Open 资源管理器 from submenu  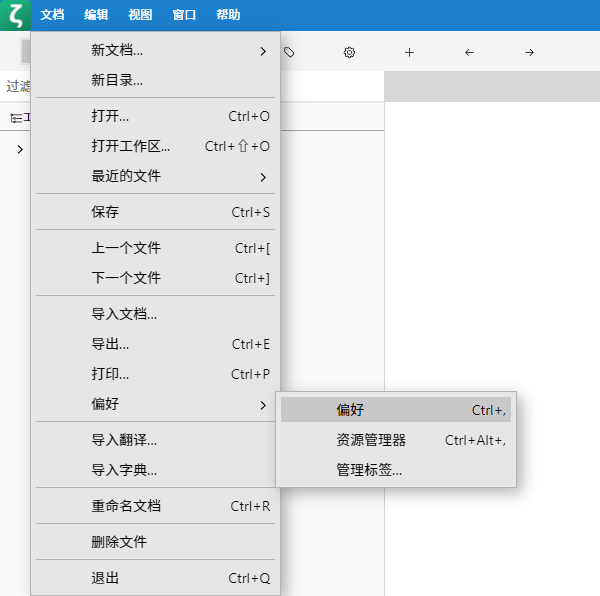pos(396,440)
